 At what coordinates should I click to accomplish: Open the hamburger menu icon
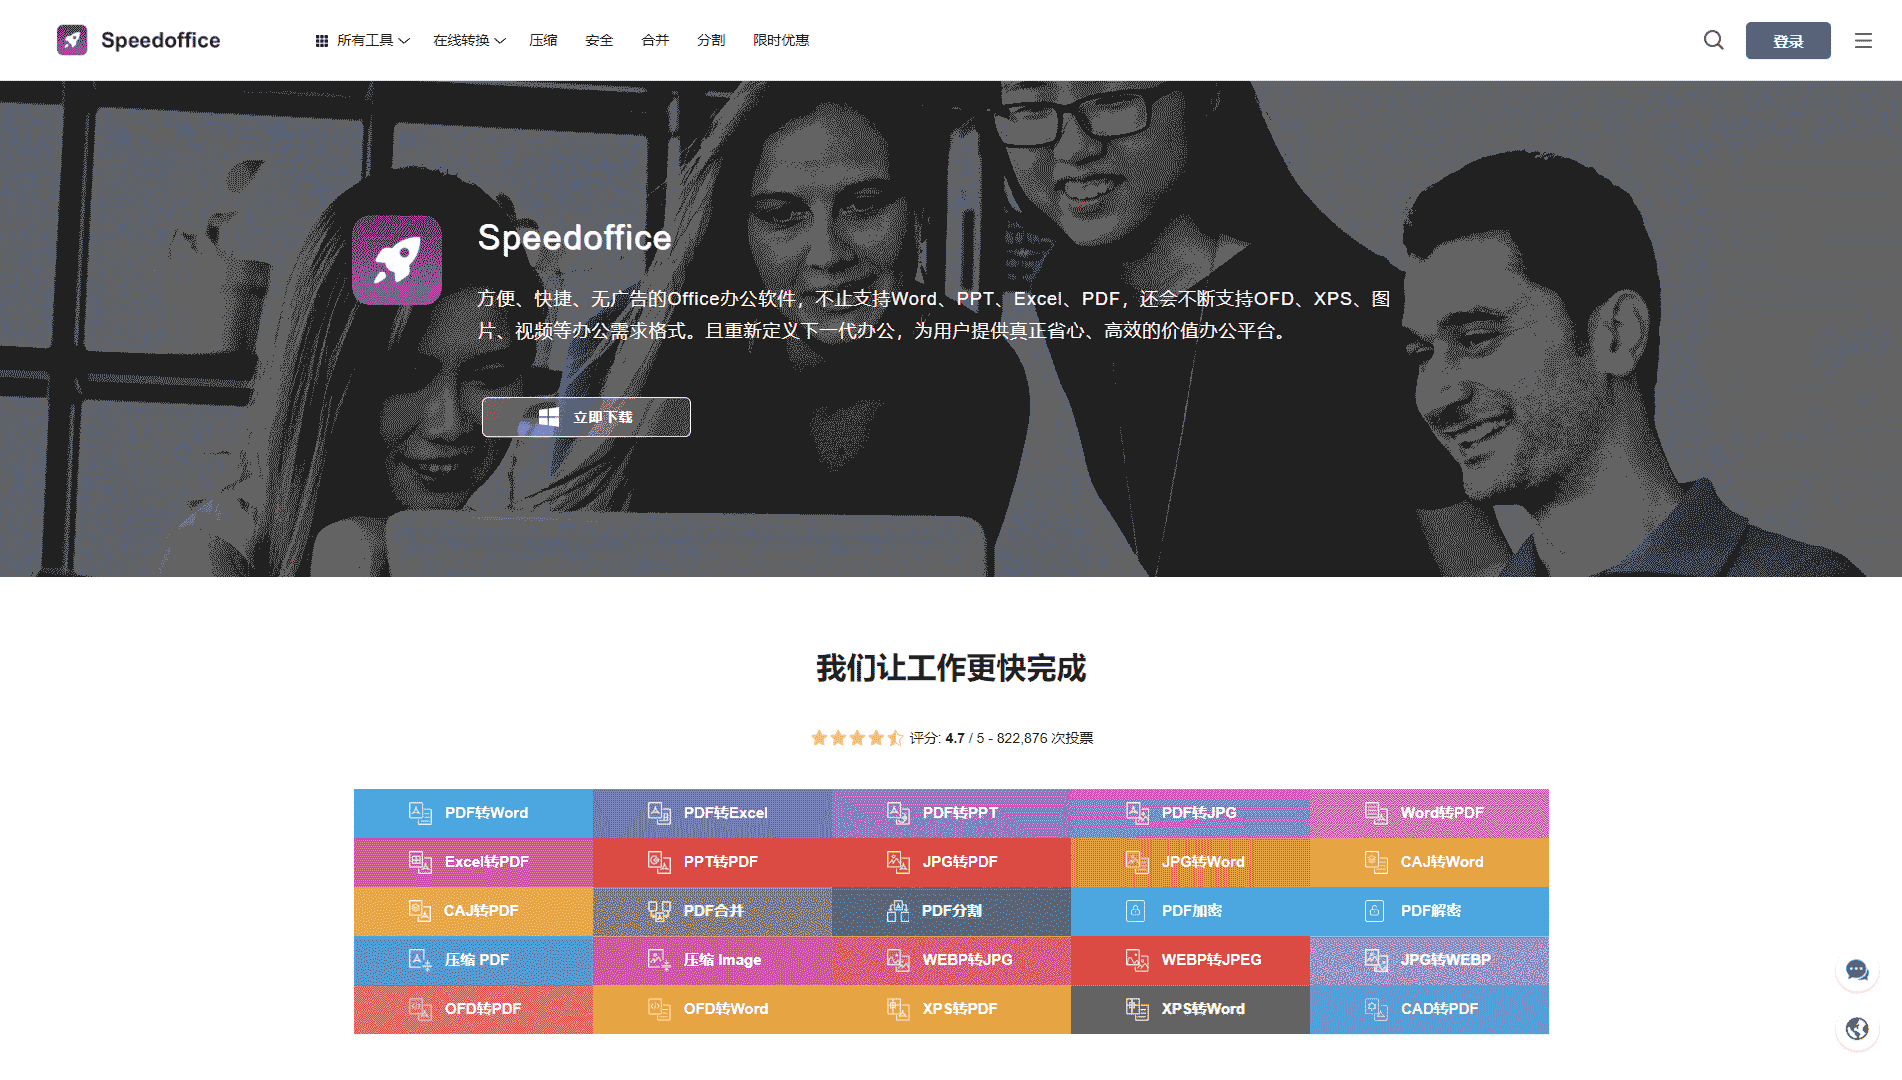pos(1863,40)
